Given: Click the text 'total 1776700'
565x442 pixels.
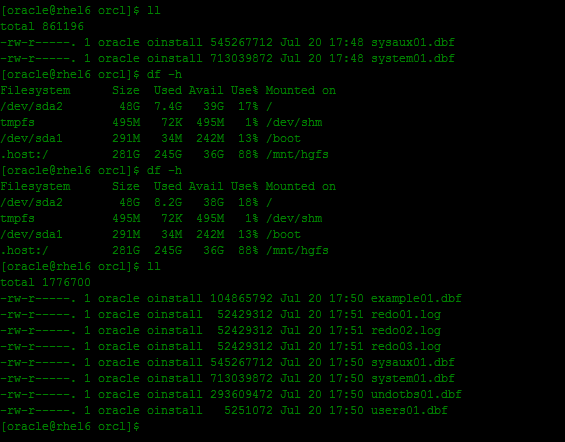Looking at the screenshot, I should [45, 282].
